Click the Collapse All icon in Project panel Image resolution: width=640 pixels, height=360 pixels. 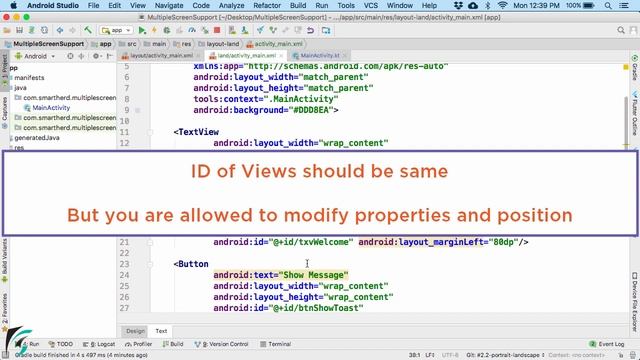coord(82,56)
